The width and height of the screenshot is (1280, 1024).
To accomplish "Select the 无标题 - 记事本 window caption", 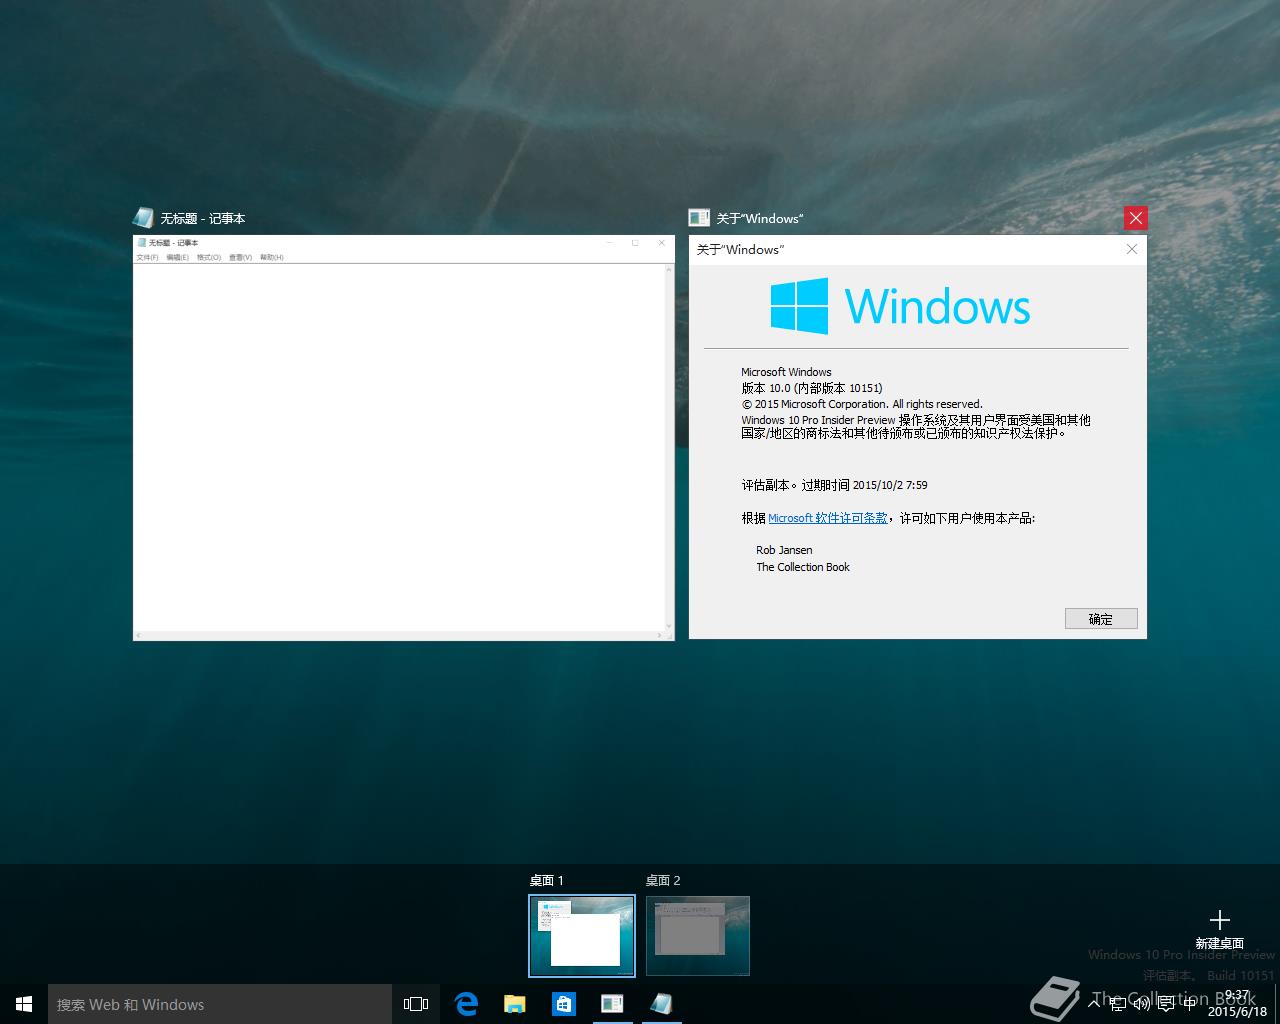I will coord(203,218).
